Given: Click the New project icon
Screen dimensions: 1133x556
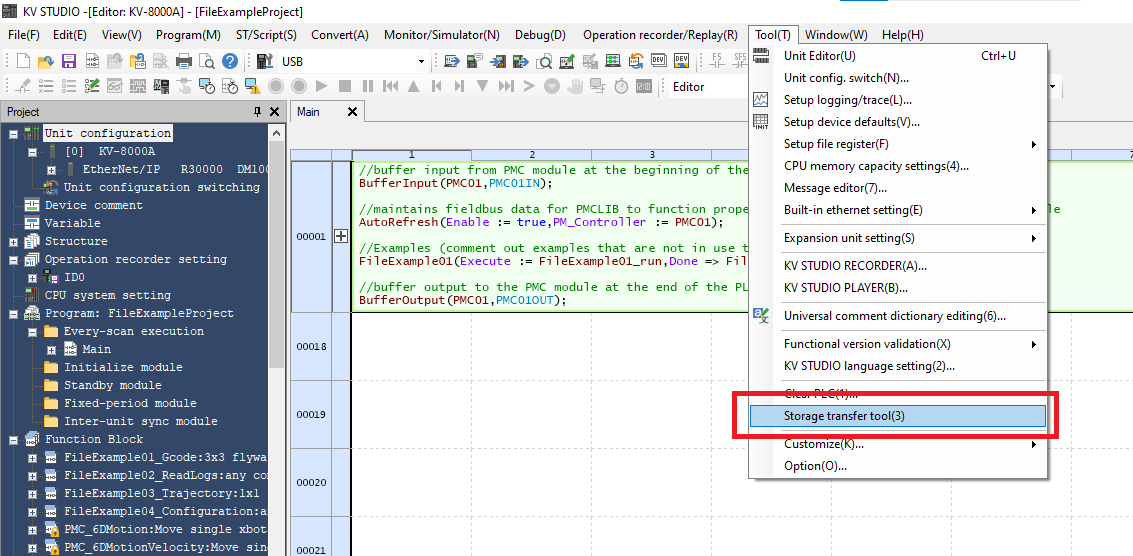Looking at the screenshot, I should click(21, 62).
